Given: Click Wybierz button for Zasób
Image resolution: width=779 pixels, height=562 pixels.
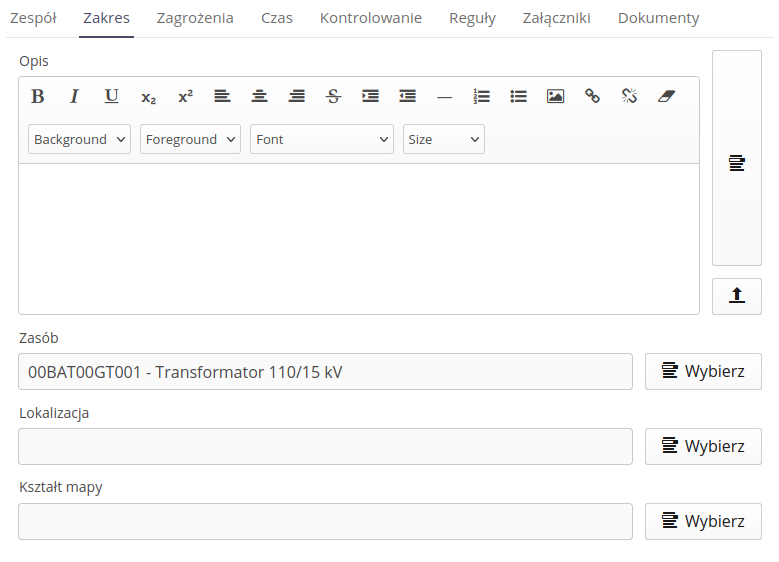Looking at the screenshot, I should pyautogui.click(x=703, y=371).
